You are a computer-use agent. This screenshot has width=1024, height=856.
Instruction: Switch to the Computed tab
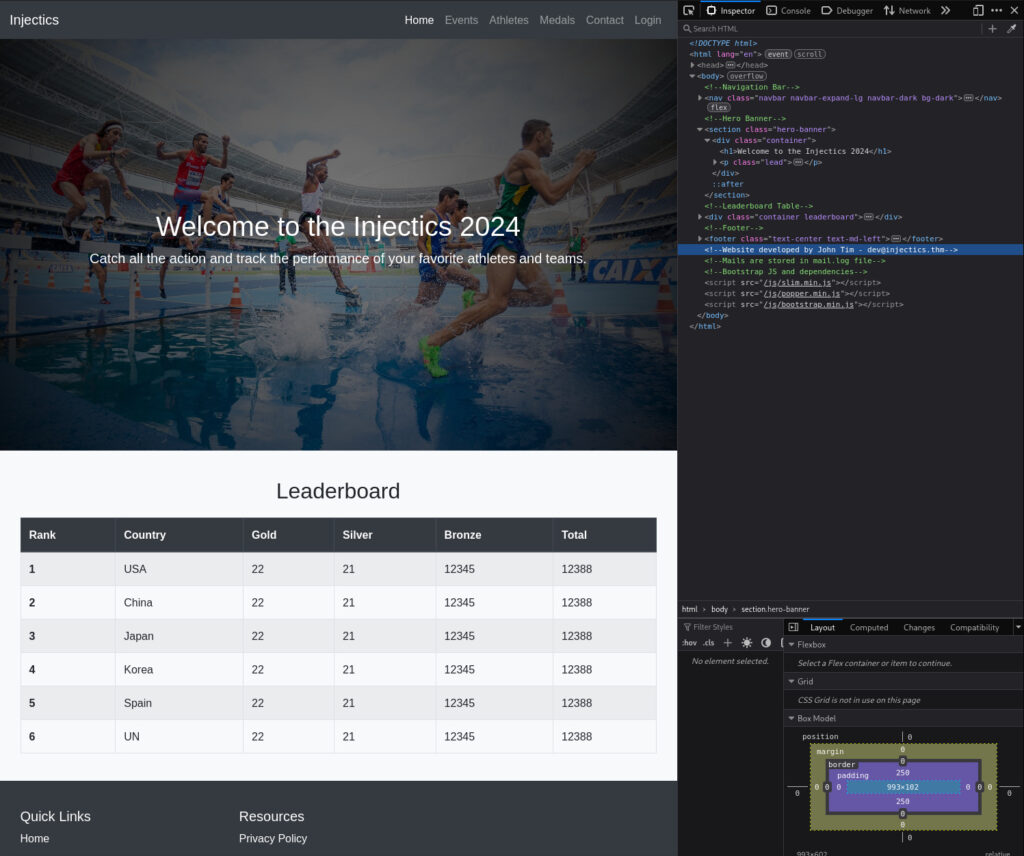pos(869,627)
